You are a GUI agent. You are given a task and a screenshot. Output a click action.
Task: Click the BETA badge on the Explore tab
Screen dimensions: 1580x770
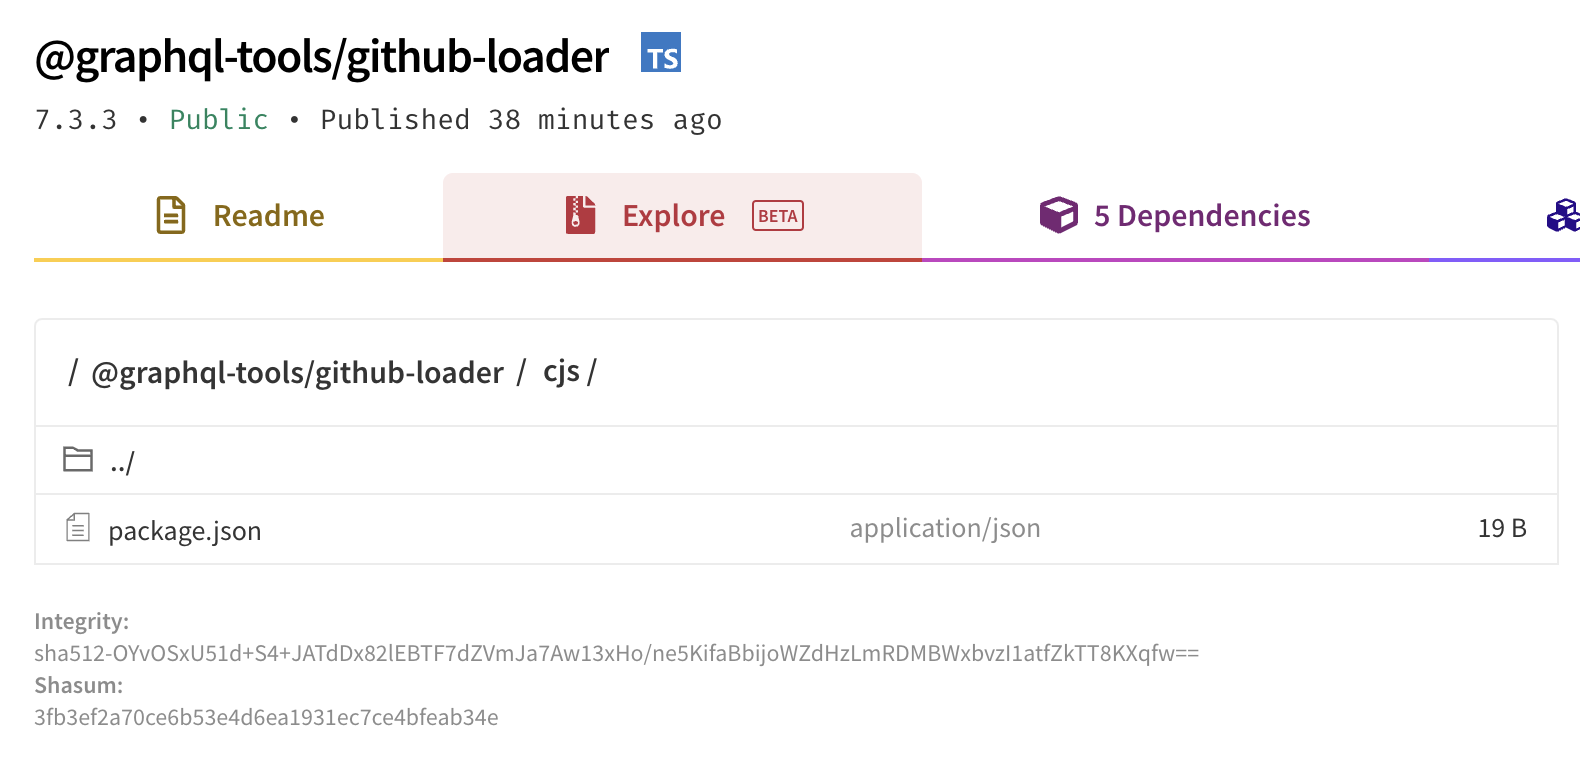point(777,216)
